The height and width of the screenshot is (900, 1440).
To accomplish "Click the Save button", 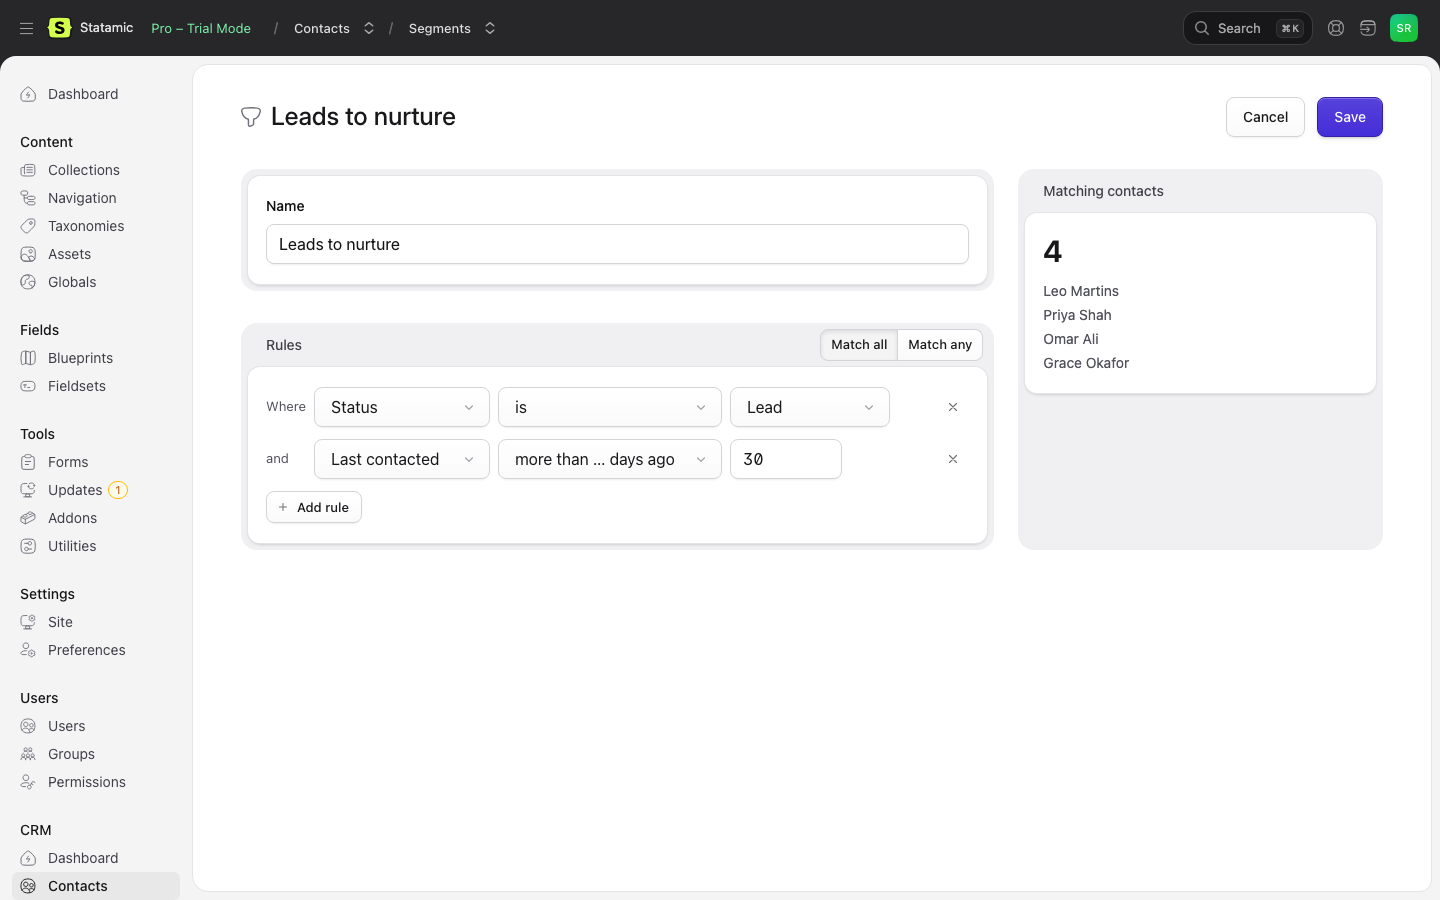I will click(1350, 117).
